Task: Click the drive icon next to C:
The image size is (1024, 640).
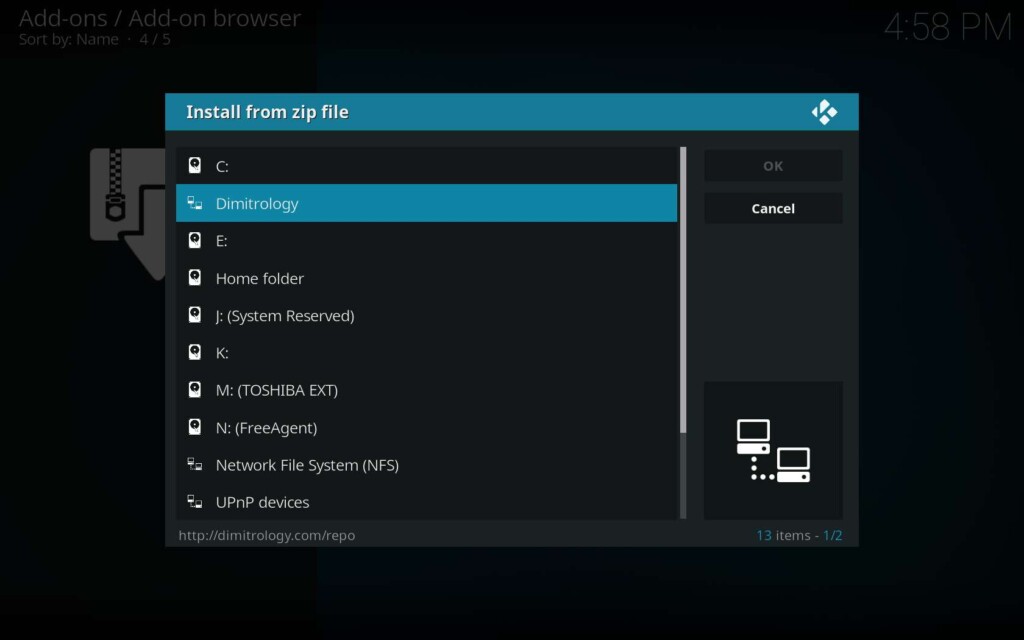Action: point(195,165)
